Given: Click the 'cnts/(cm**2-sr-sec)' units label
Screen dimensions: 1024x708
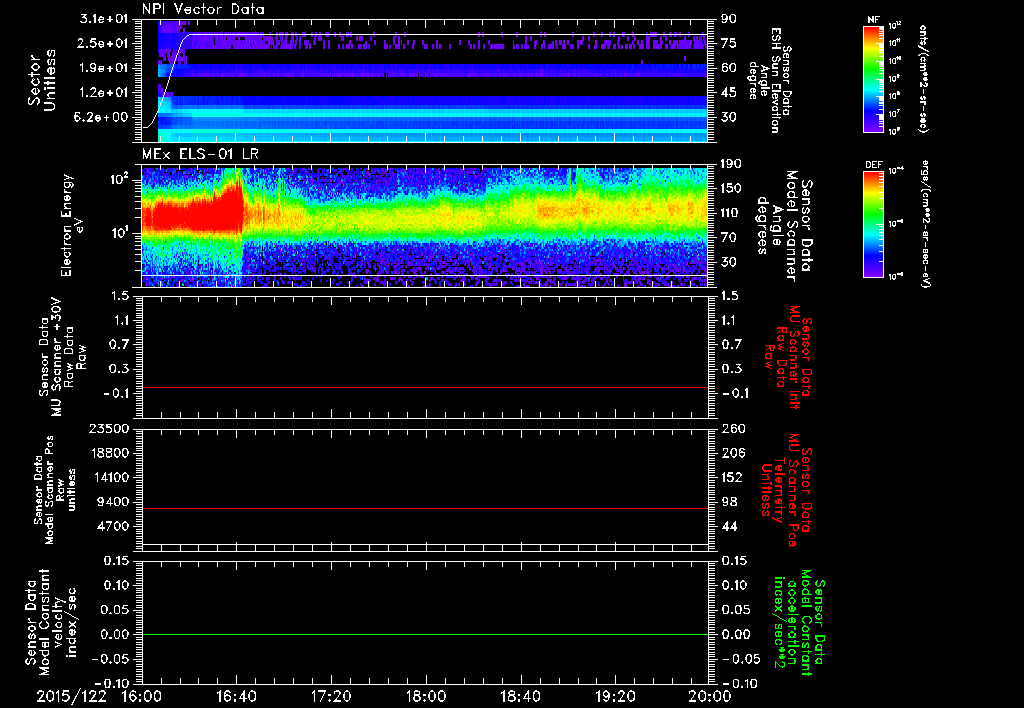Looking at the screenshot, I should click(923, 78).
